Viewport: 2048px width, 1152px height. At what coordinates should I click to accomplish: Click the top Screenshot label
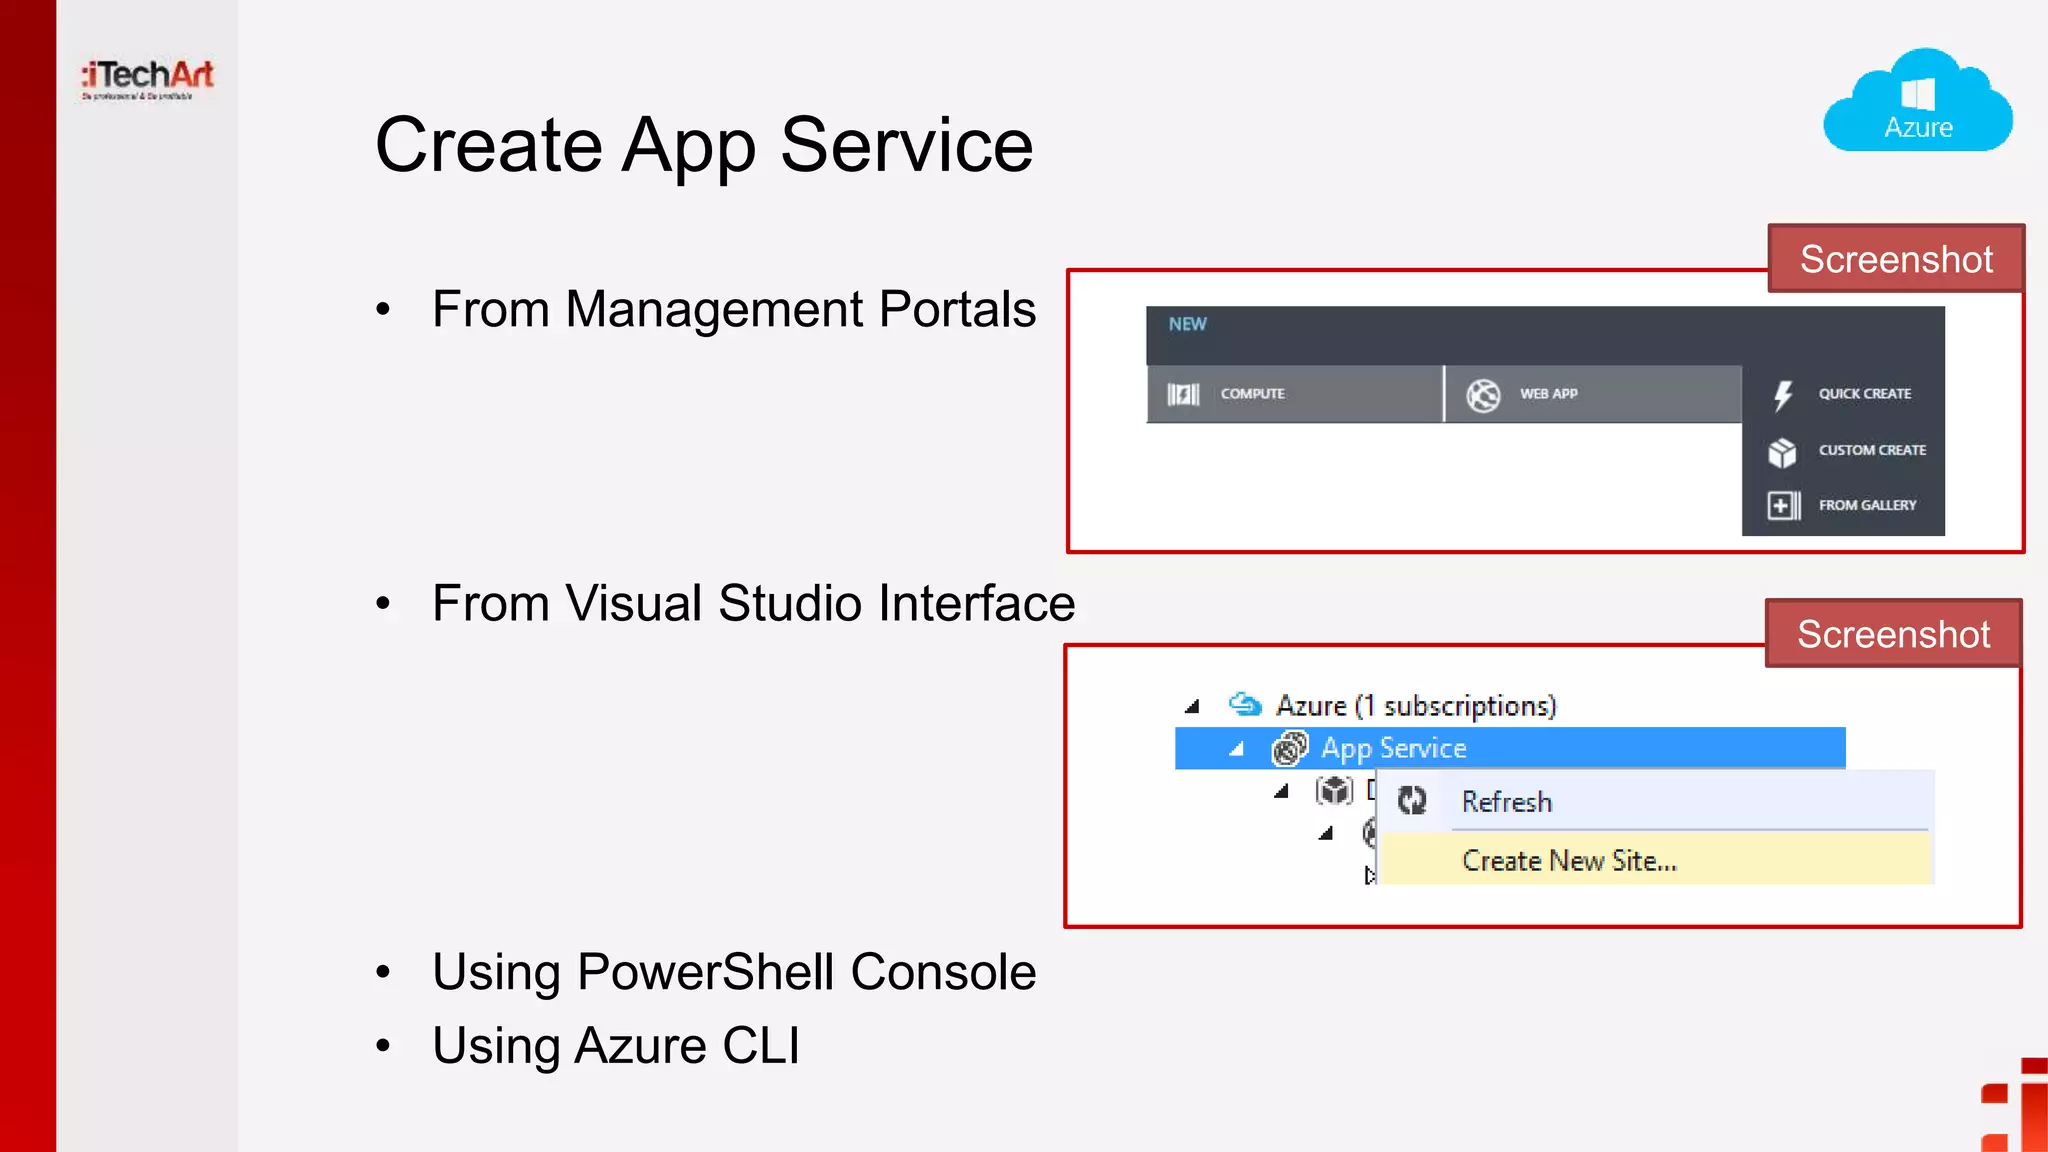click(x=1896, y=259)
